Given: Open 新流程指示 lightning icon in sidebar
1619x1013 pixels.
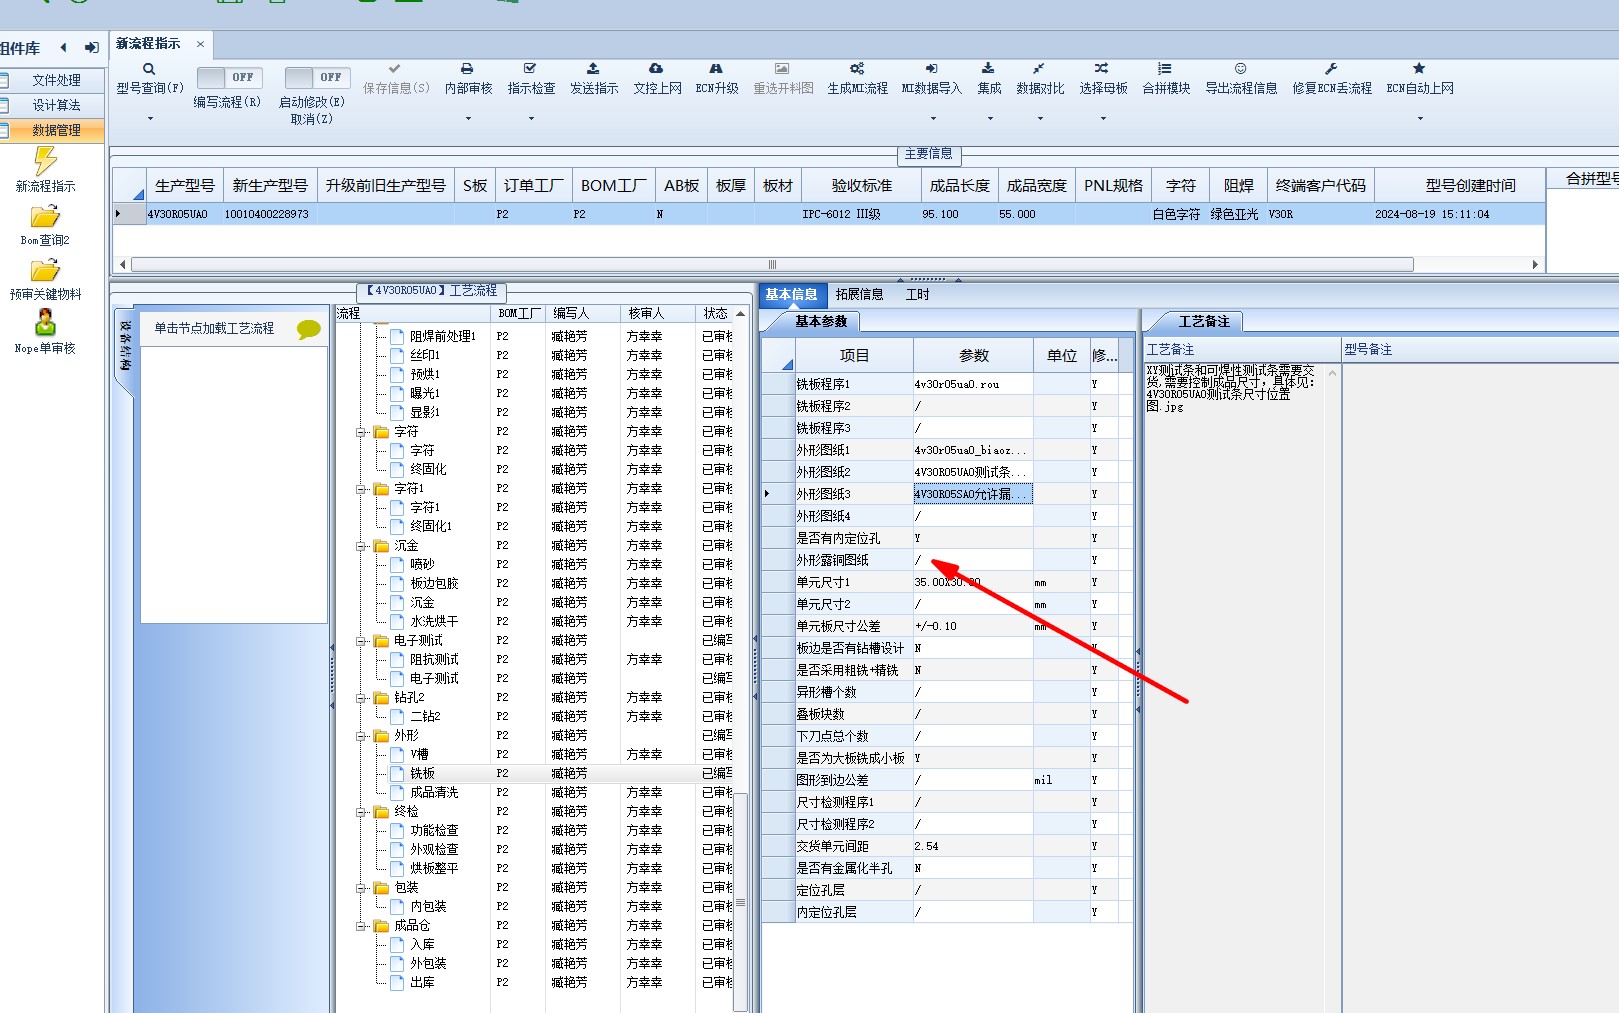Looking at the screenshot, I should point(45,161).
